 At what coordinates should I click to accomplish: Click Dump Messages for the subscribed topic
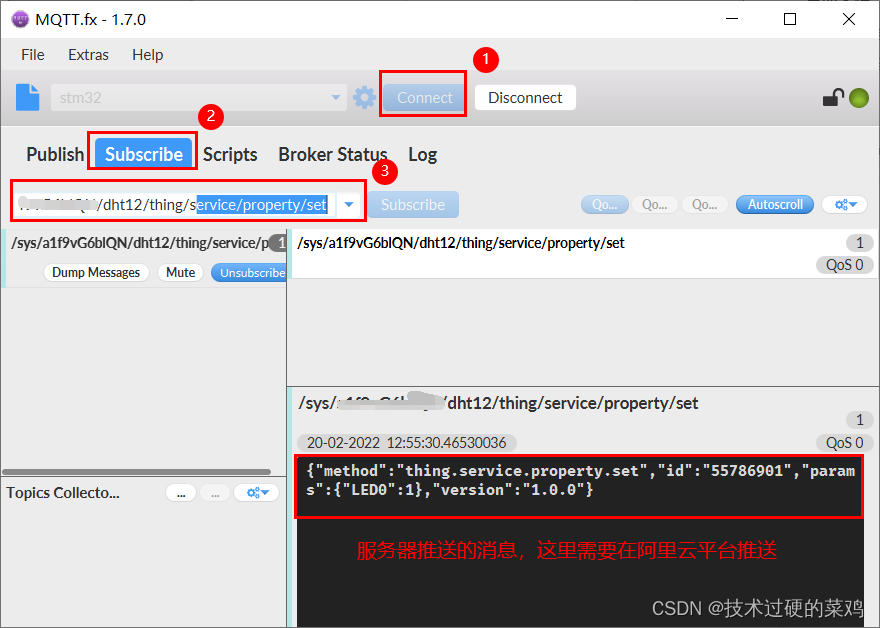(96, 273)
